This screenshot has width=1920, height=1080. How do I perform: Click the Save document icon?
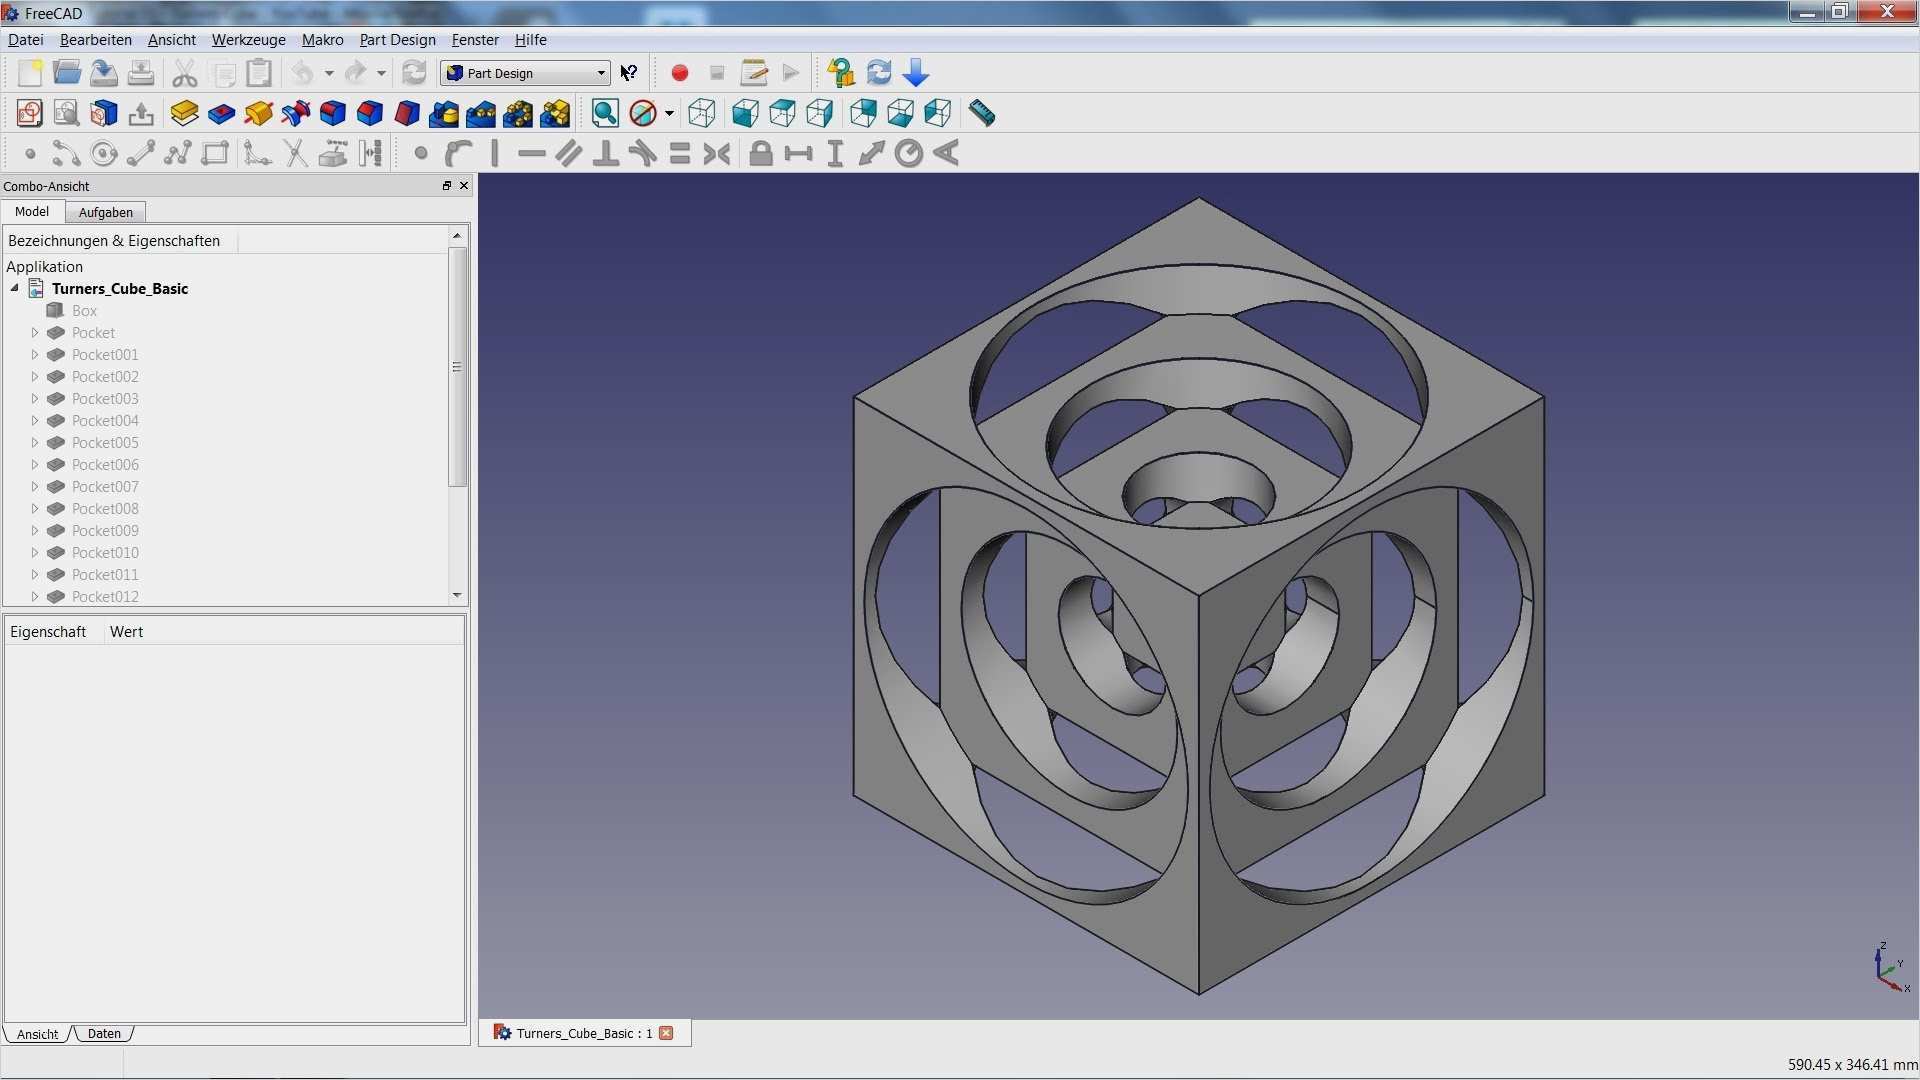[104, 73]
